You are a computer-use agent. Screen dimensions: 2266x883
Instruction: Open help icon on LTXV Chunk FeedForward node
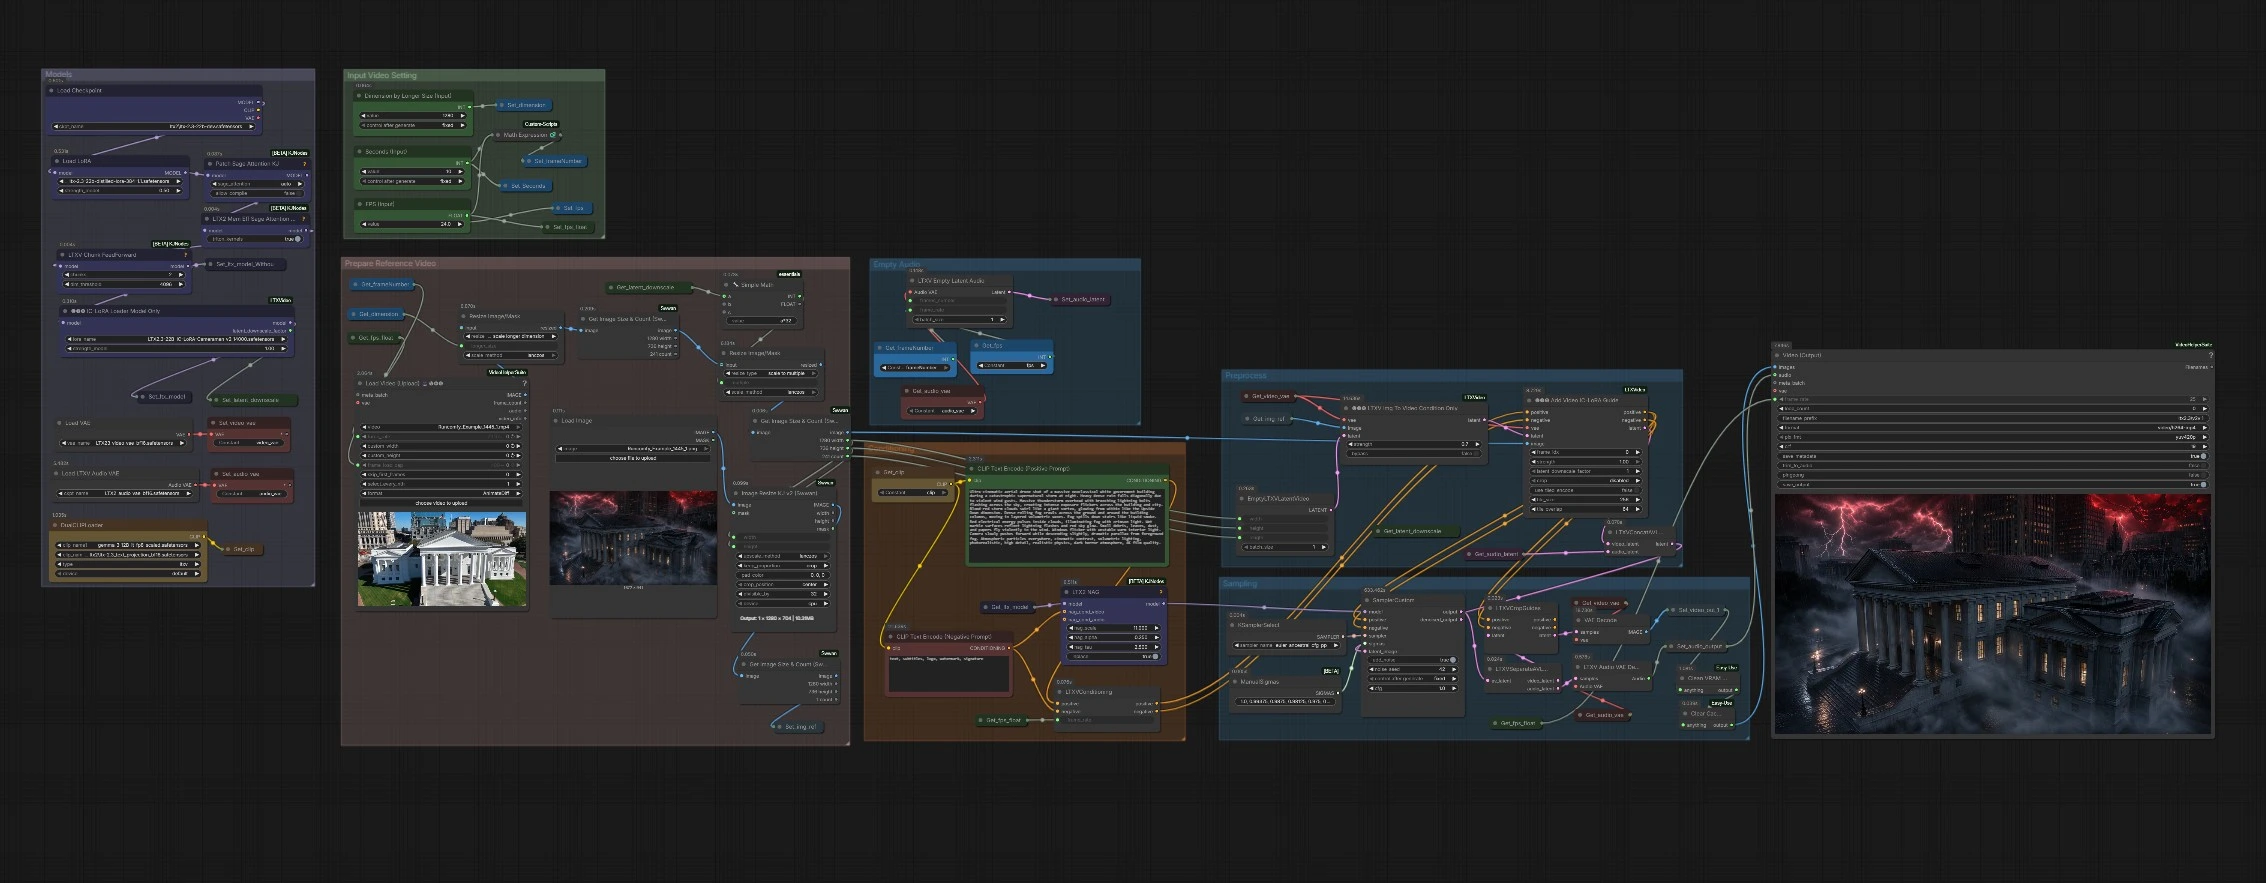(186, 255)
